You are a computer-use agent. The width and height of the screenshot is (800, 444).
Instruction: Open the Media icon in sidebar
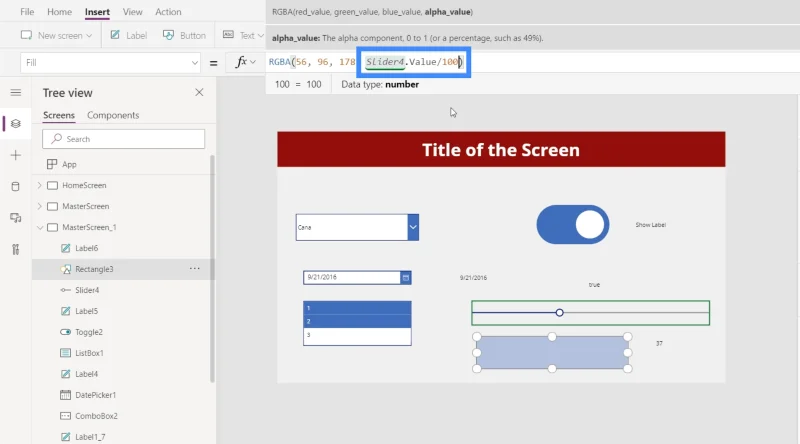click(16, 218)
